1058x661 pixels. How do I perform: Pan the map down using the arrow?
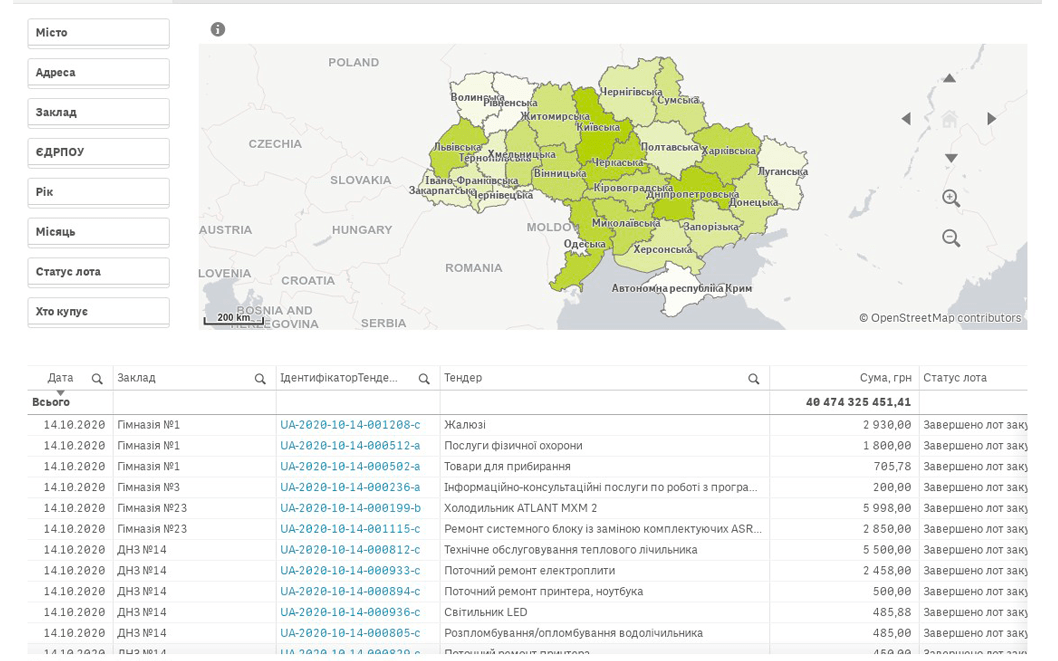point(949,158)
